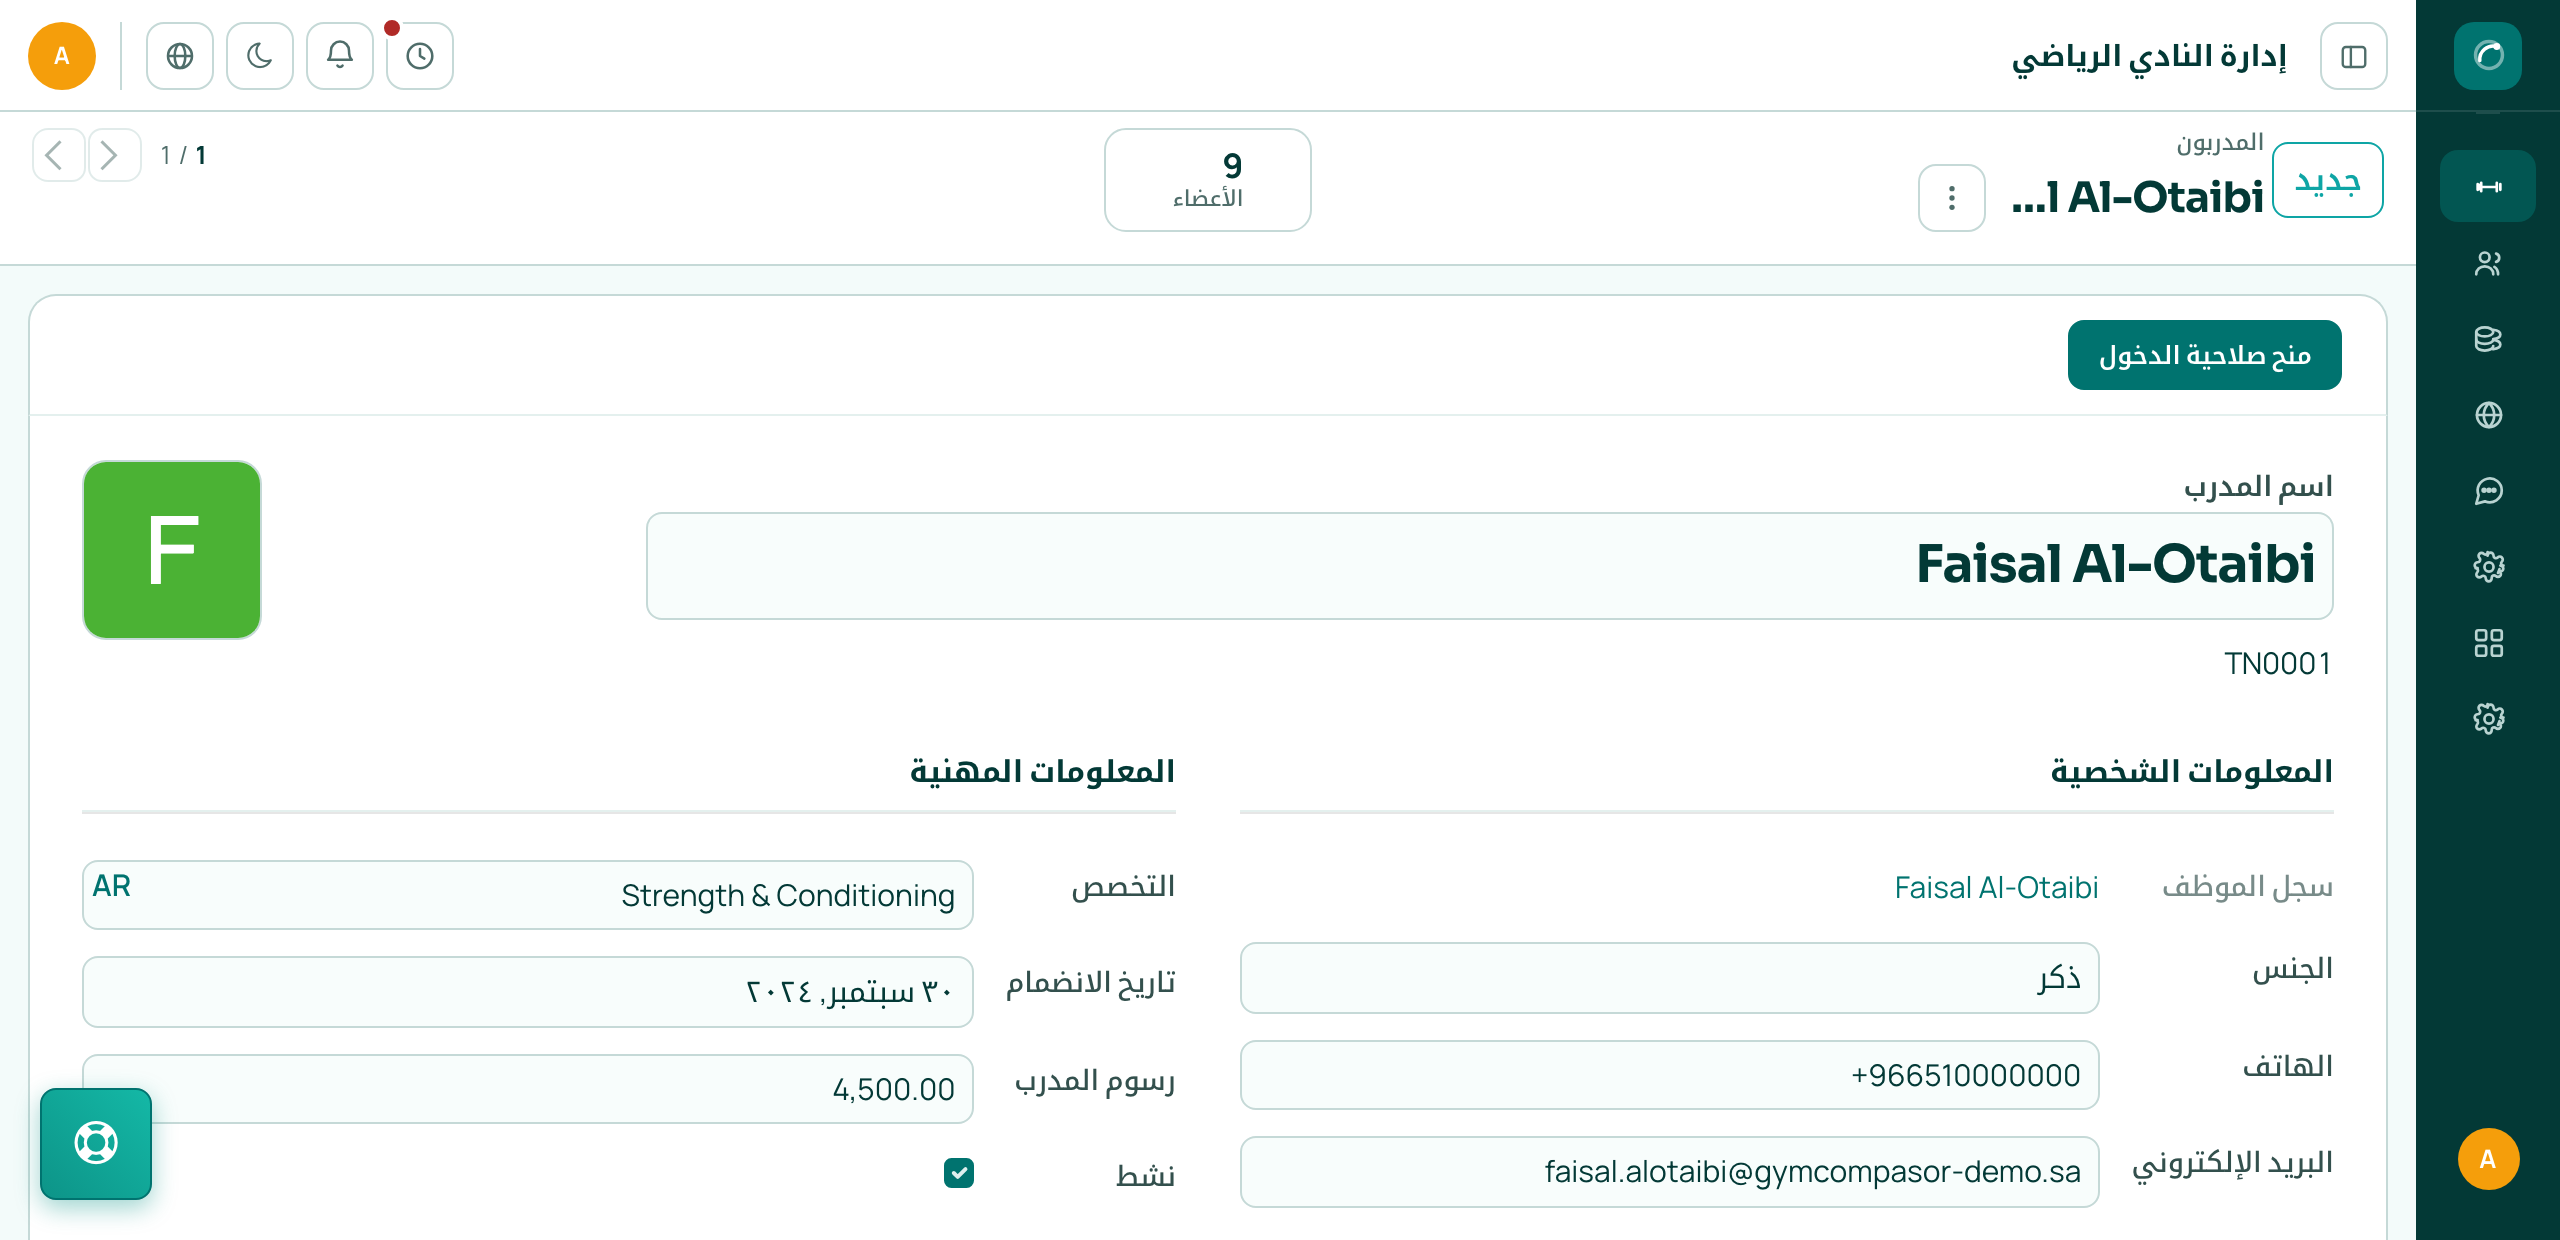Click the lifebuoy support button

pyautogui.click(x=96, y=1143)
